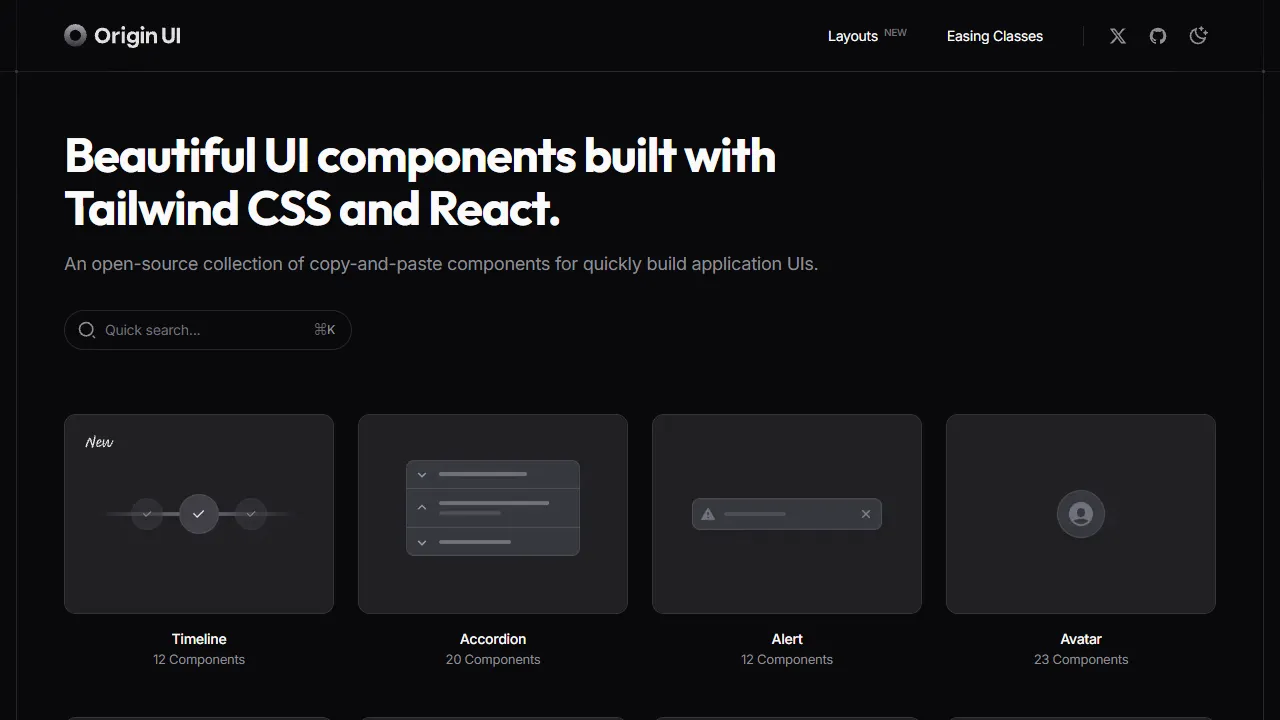
Task: Open the Alert component card
Action: tap(787, 514)
